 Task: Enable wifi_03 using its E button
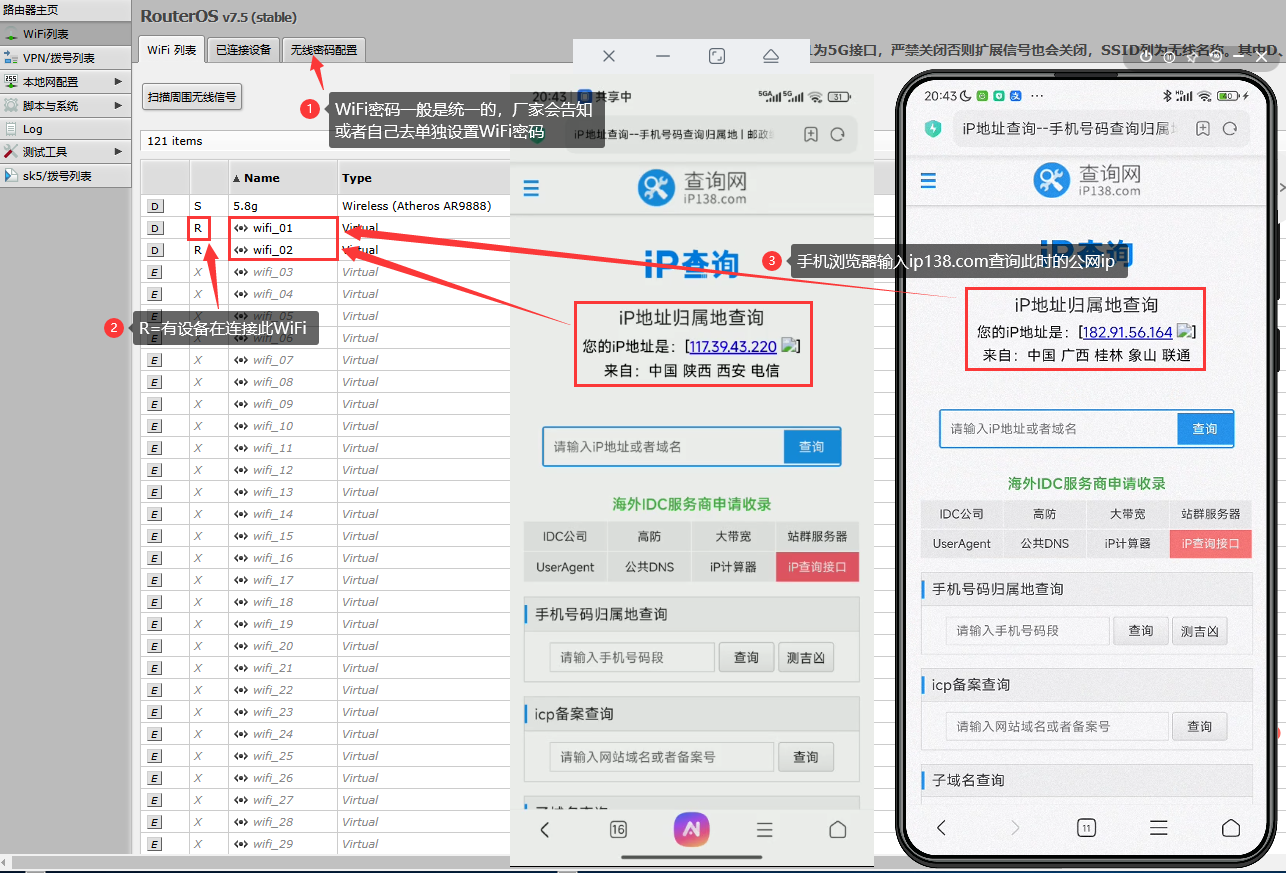click(x=155, y=272)
